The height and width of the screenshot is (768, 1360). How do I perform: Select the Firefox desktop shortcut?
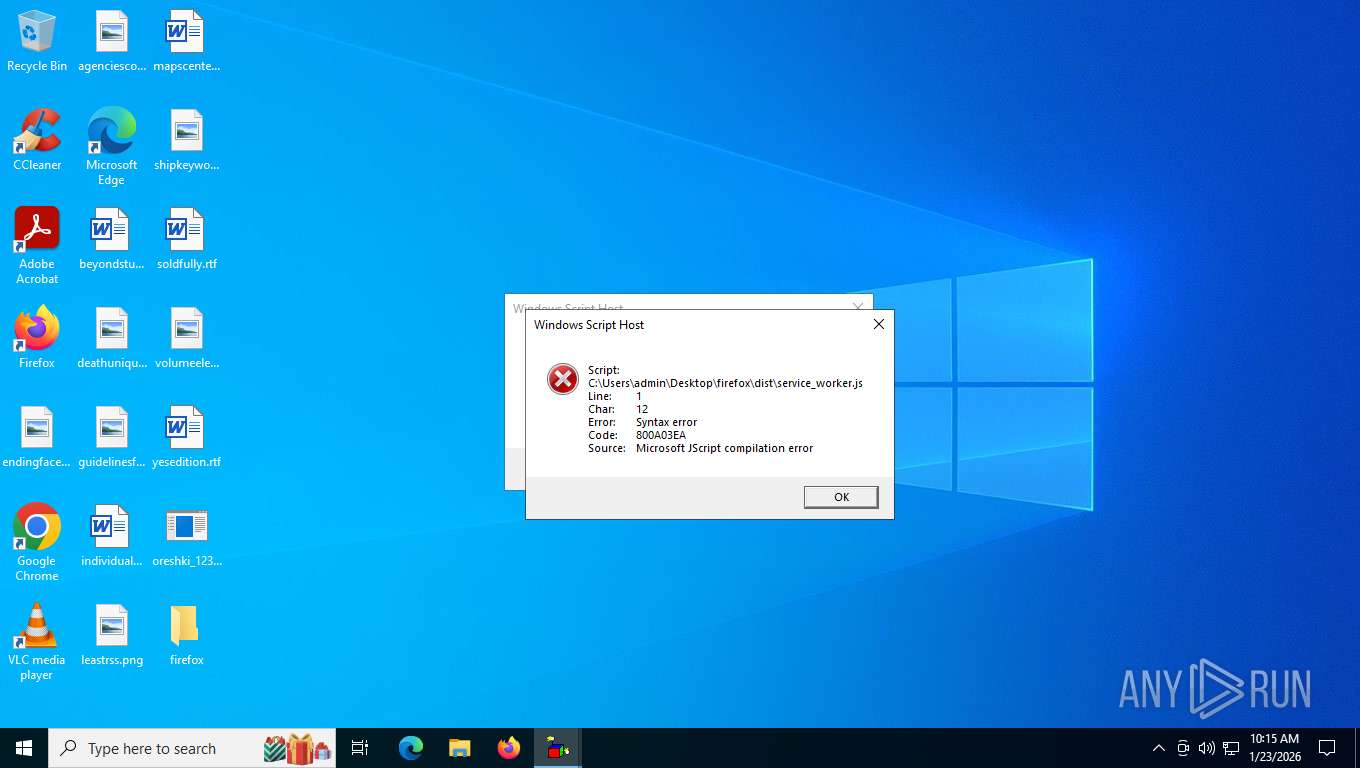coord(37,338)
